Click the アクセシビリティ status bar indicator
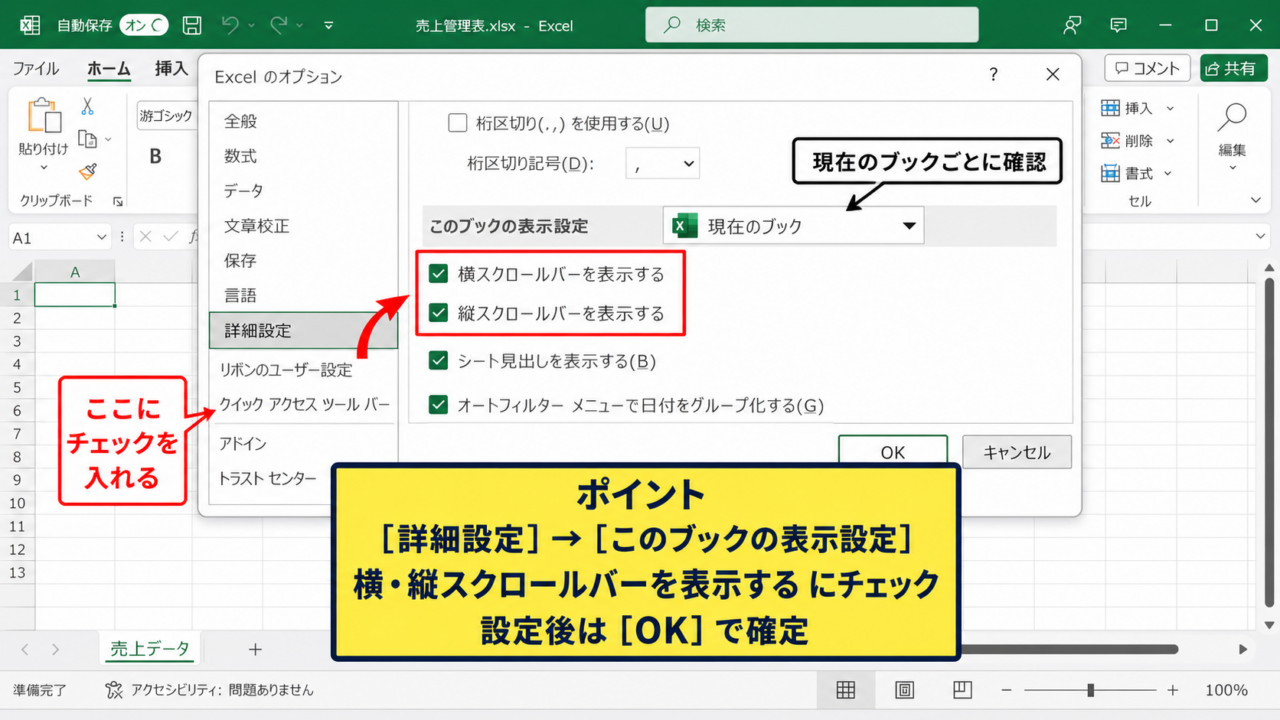The width and height of the screenshot is (1280, 720). tap(210, 690)
